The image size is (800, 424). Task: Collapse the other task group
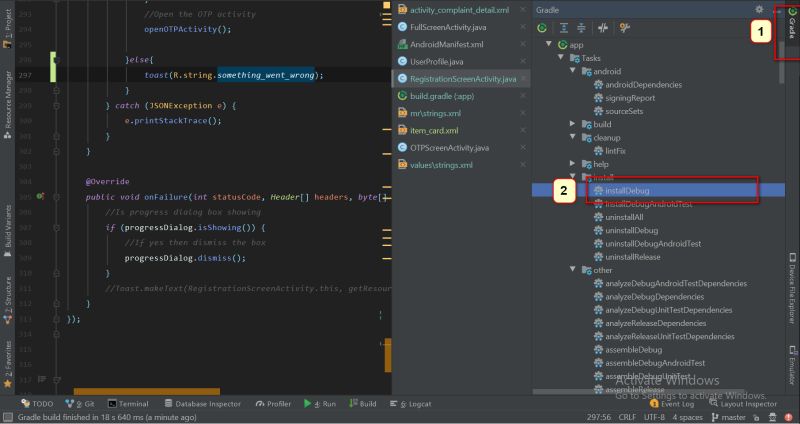click(x=572, y=269)
